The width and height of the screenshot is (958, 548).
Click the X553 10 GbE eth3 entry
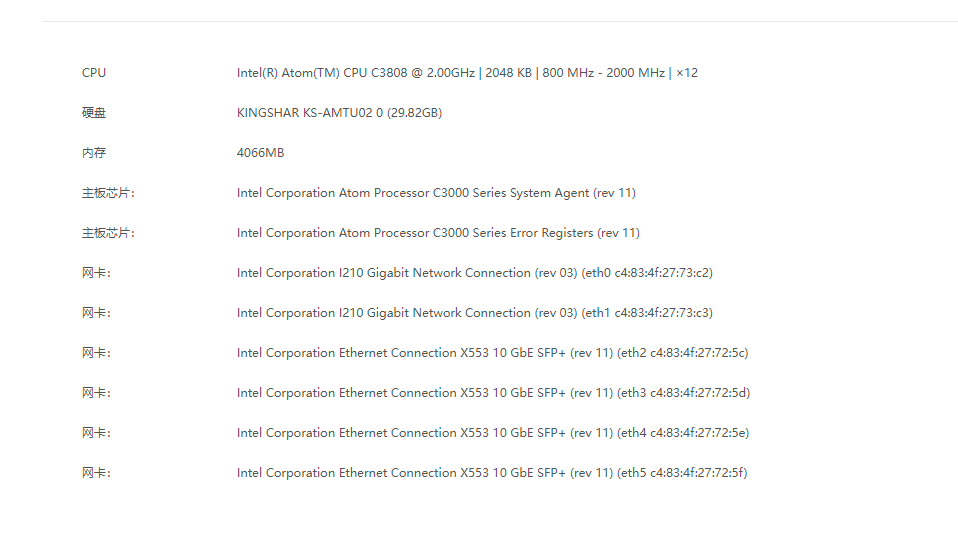click(x=493, y=393)
